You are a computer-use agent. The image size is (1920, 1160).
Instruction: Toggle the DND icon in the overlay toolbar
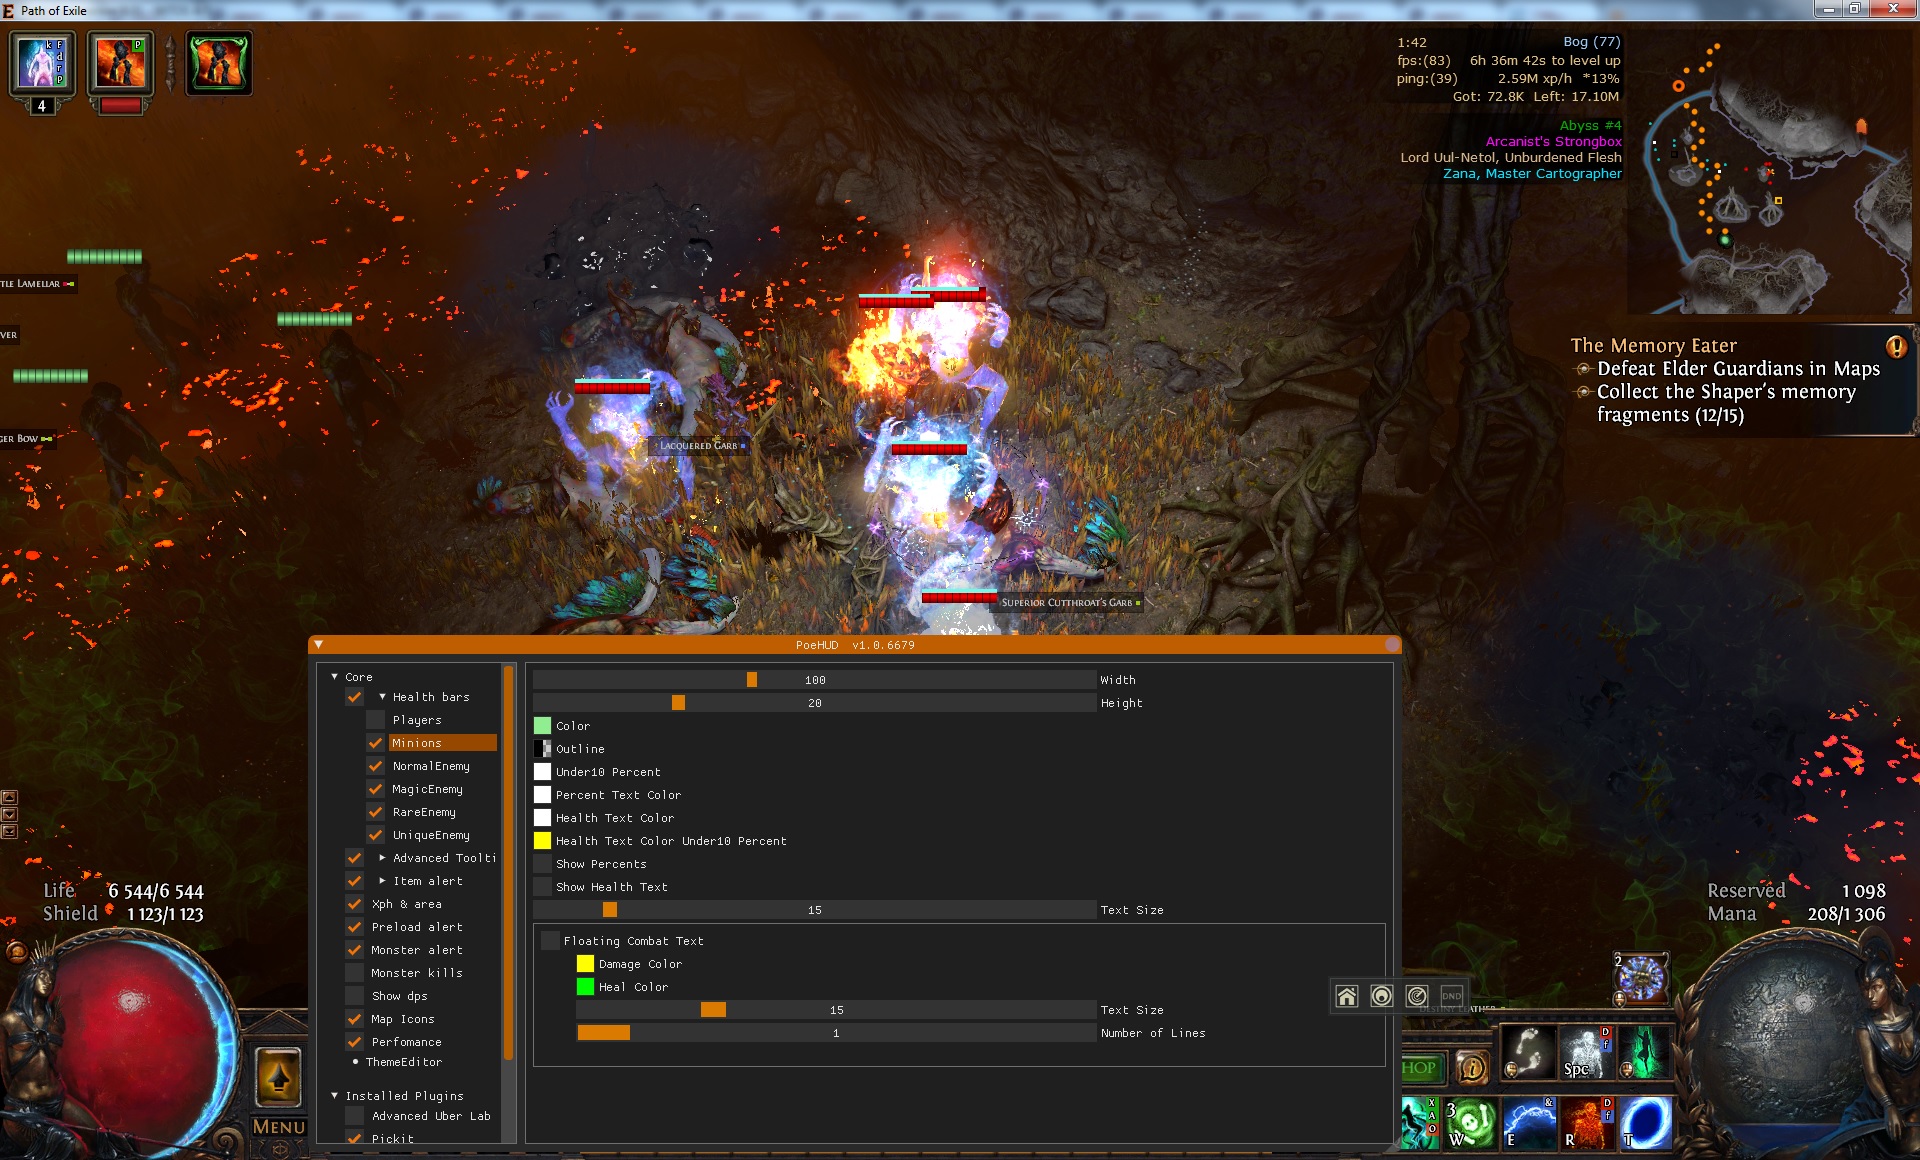[x=1452, y=996]
